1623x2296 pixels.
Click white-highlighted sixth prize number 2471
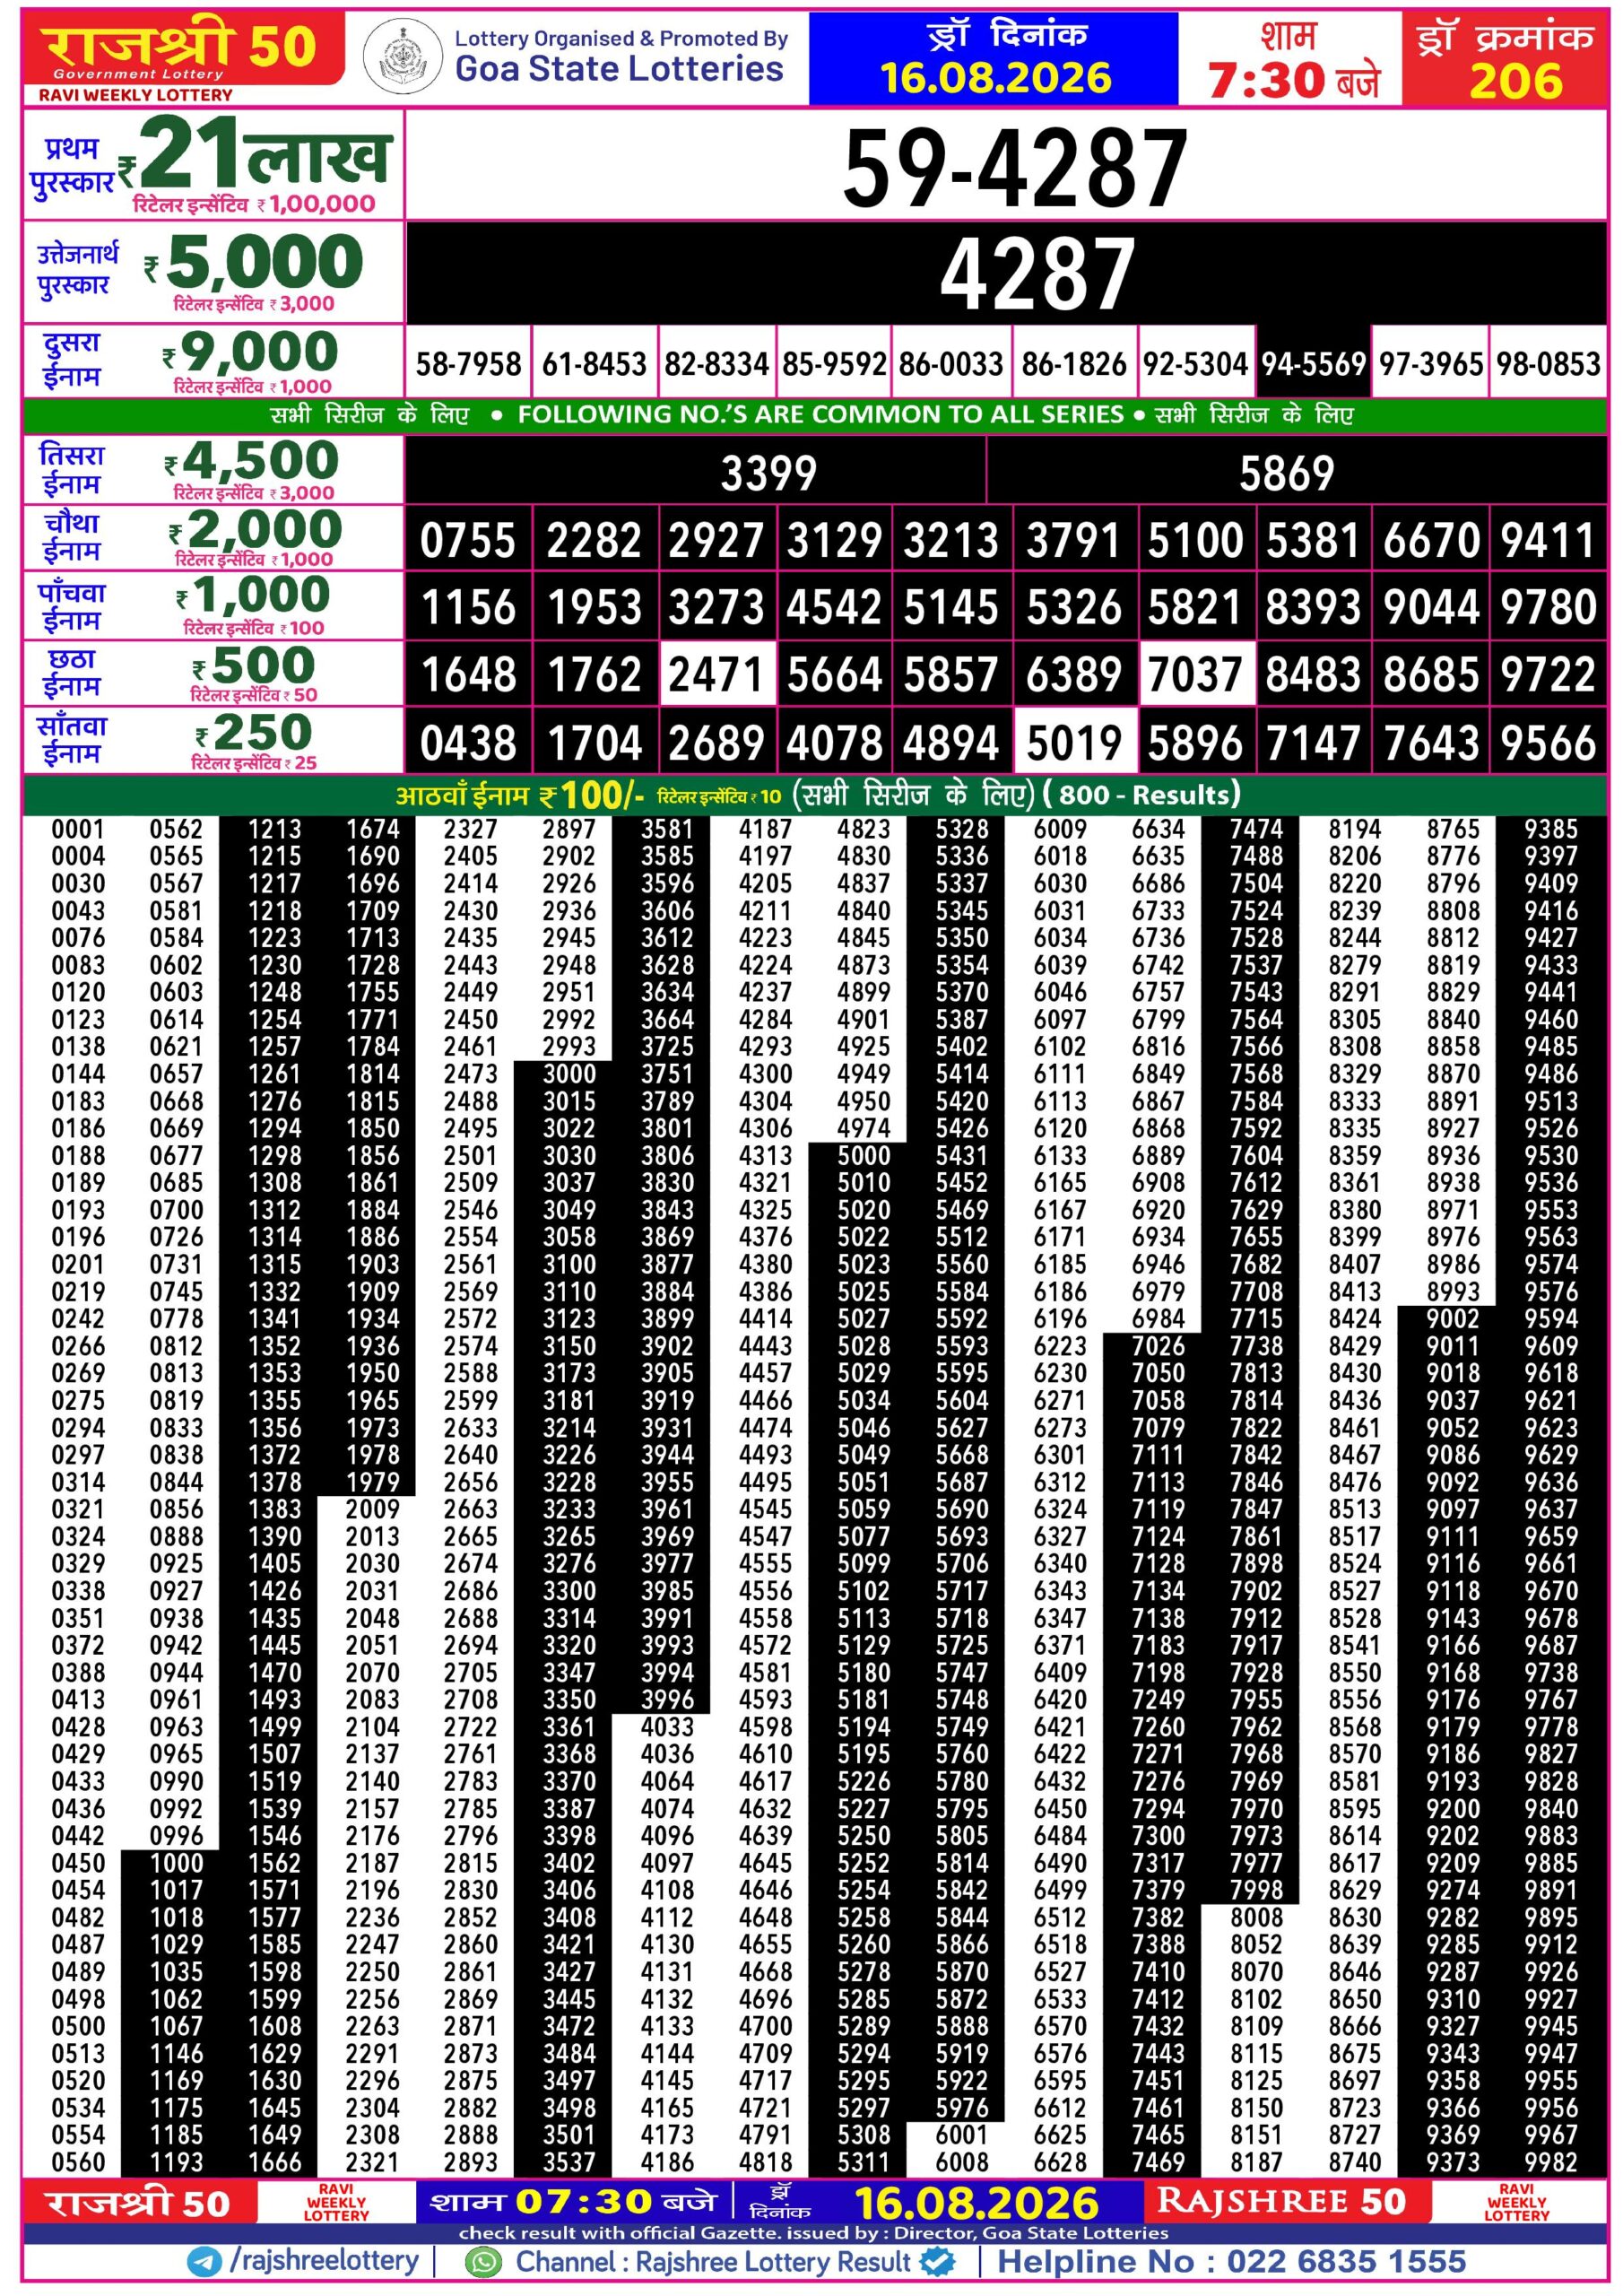[716, 675]
